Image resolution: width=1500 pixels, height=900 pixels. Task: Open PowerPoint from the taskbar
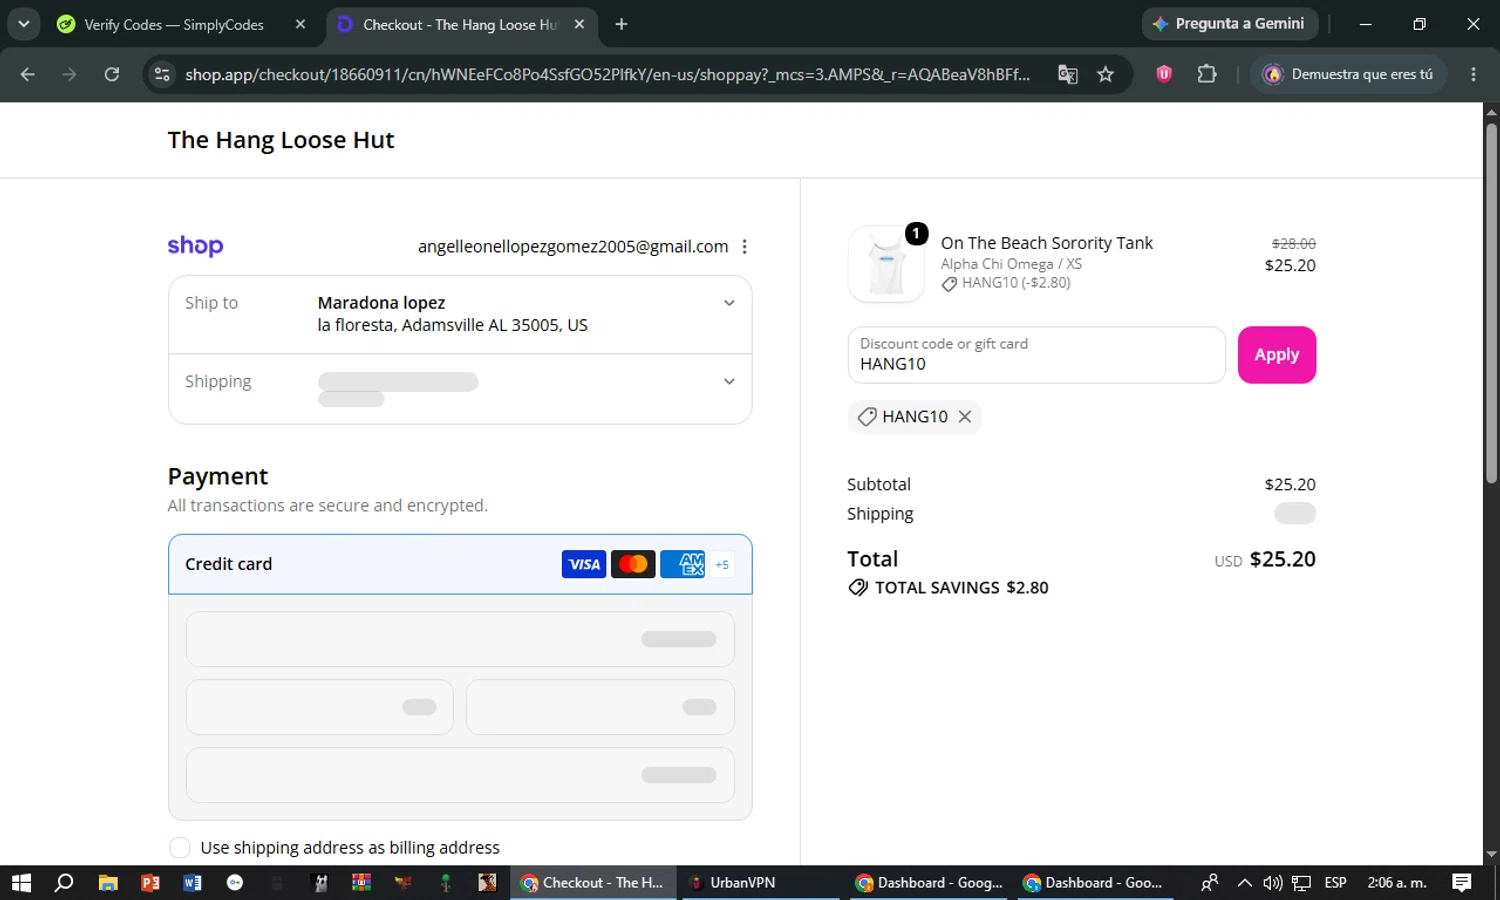click(x=150, y=883)
